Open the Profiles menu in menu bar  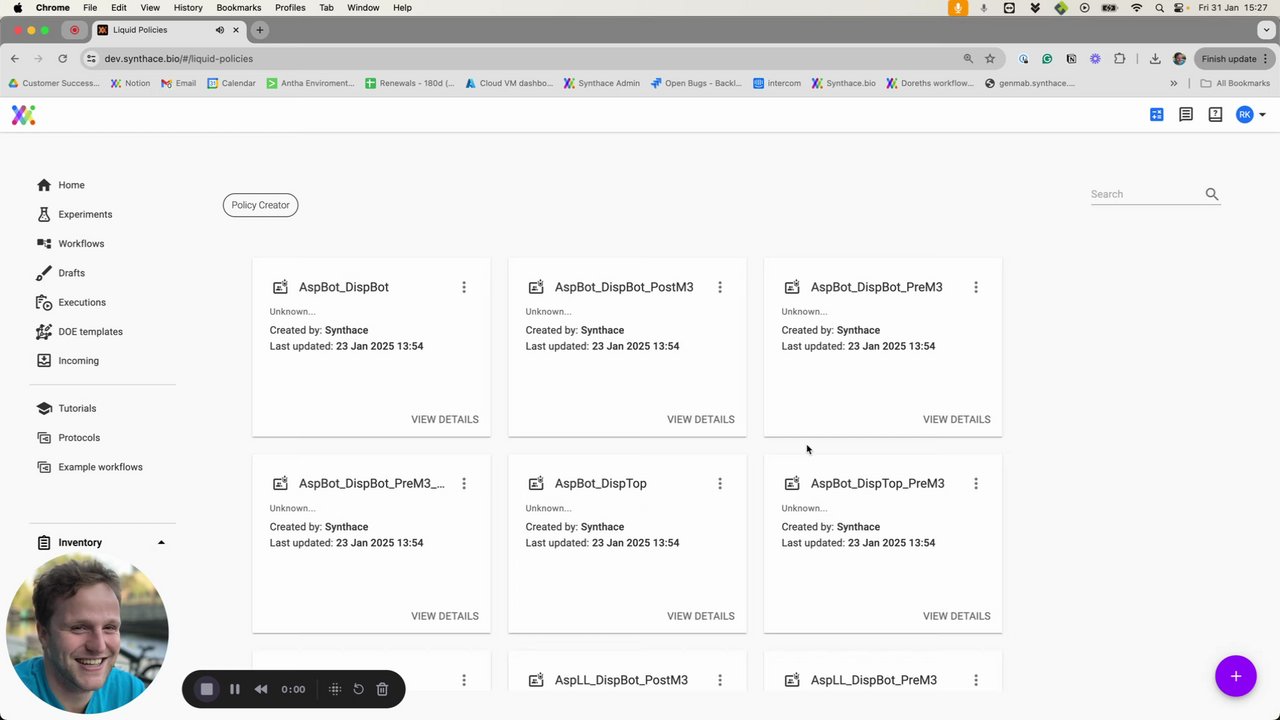coord(290,7)
